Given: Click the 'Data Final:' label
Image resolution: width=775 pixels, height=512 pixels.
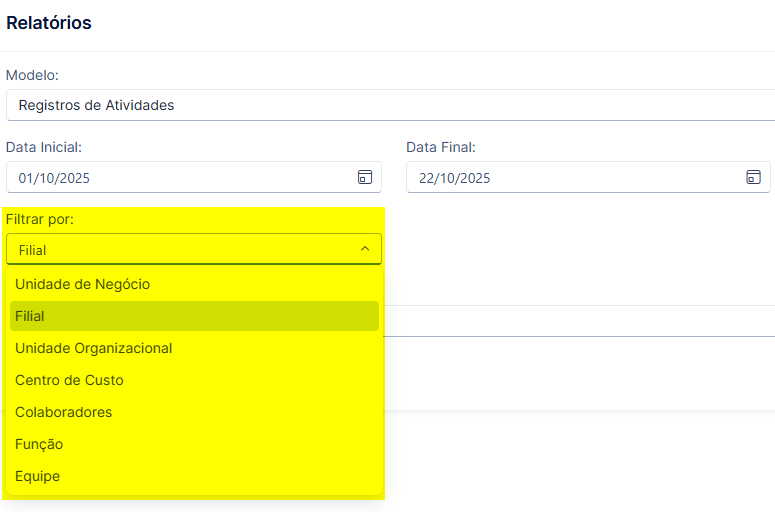Looking at the screenshot, I should point(441,147).
